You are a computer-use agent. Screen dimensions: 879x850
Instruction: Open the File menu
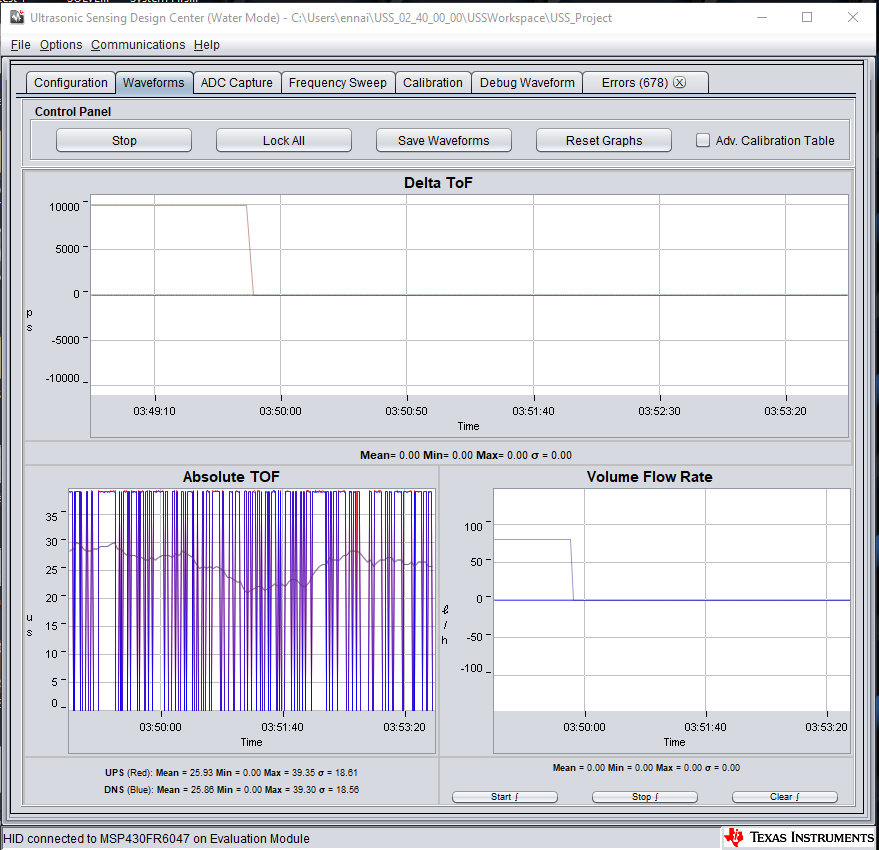point(20,45)
